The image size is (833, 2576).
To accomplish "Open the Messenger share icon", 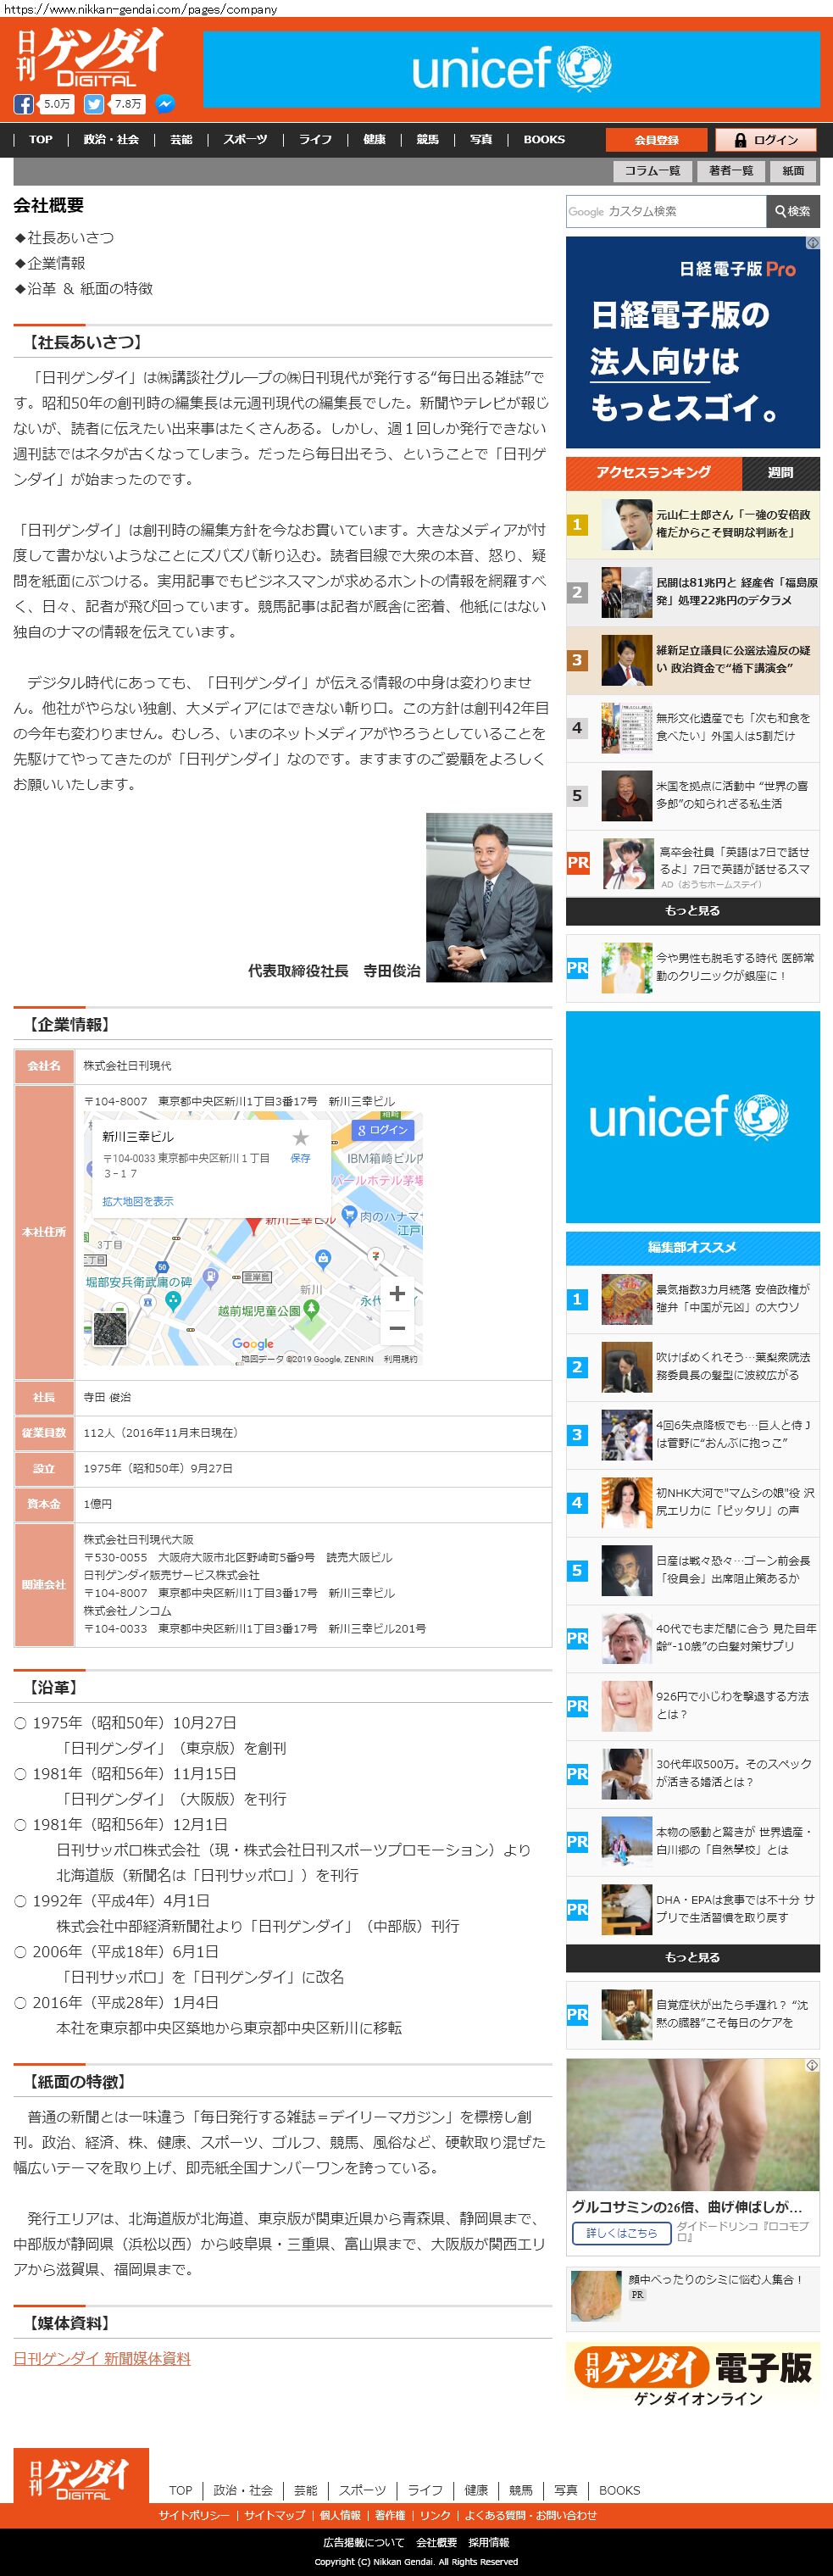I will coord(165,104).
